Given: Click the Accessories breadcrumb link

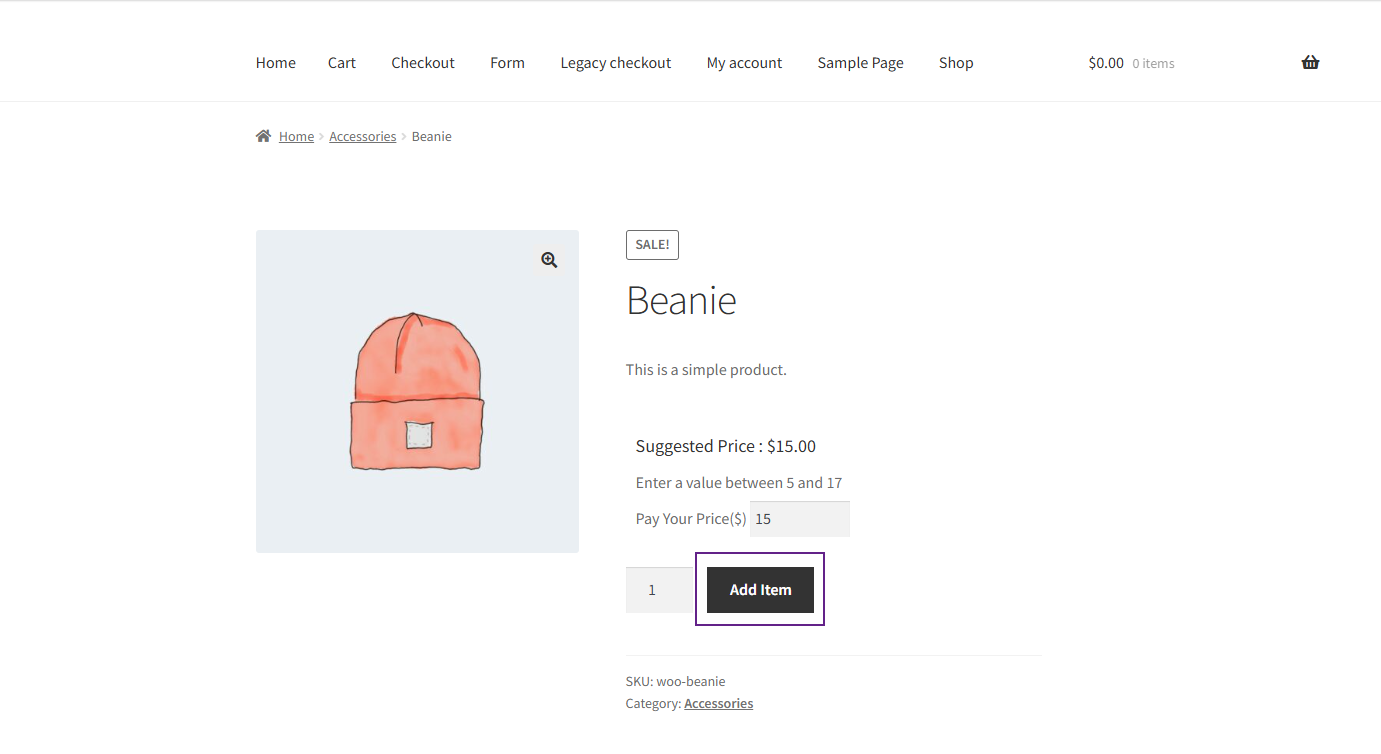Looking at the screenshot, I should 363,136.
